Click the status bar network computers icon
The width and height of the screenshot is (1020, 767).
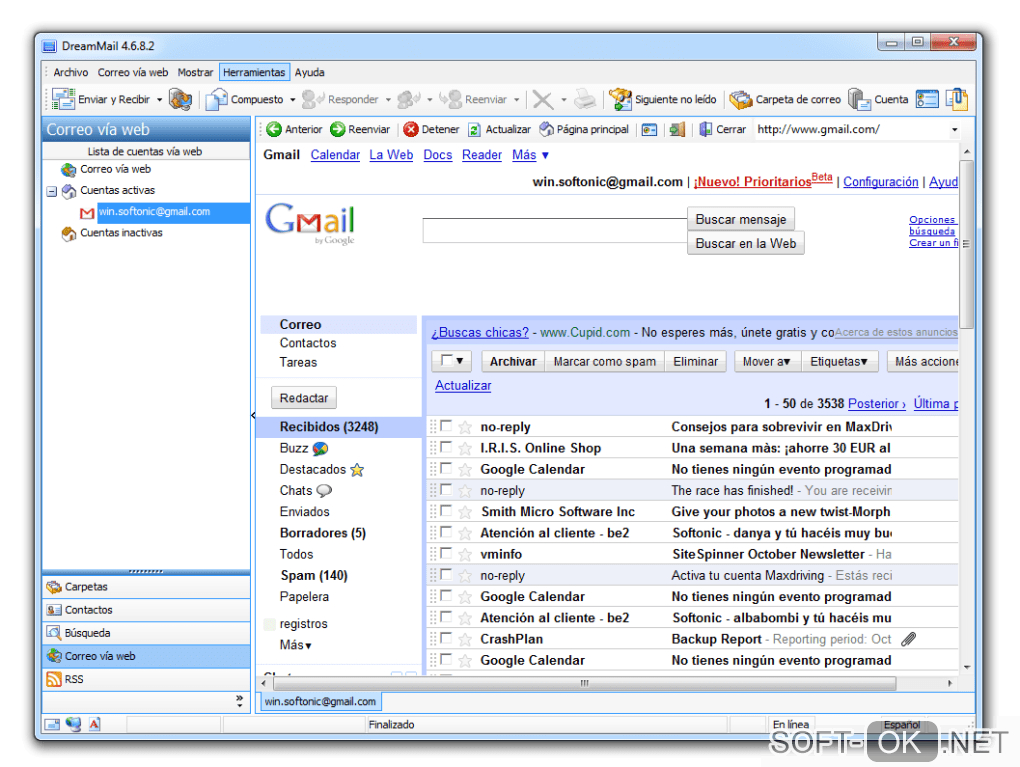(x=73, y=723)
